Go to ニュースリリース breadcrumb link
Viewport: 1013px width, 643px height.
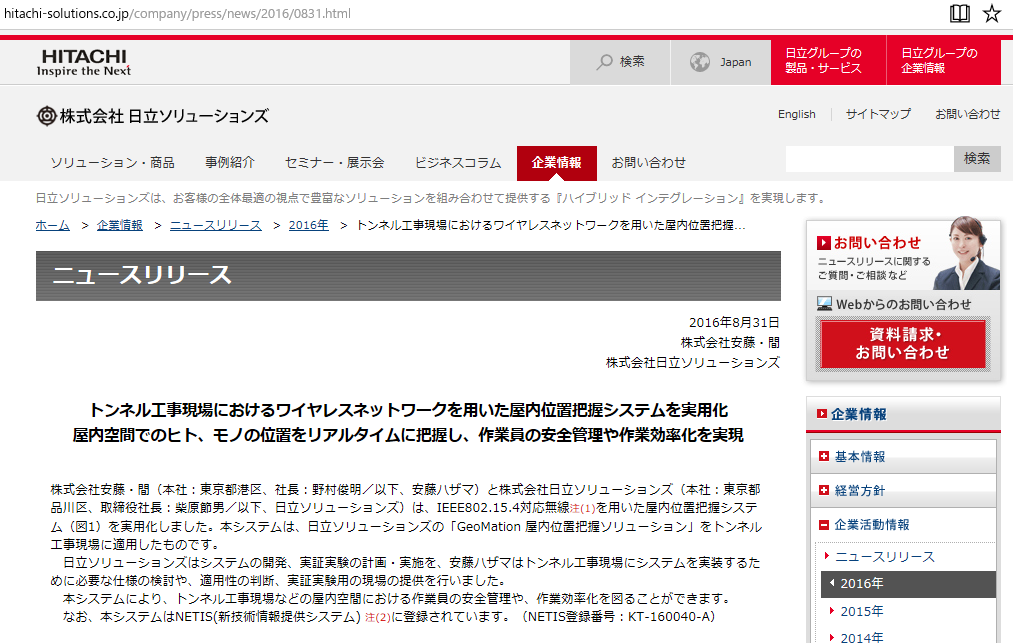coord(216,226)
